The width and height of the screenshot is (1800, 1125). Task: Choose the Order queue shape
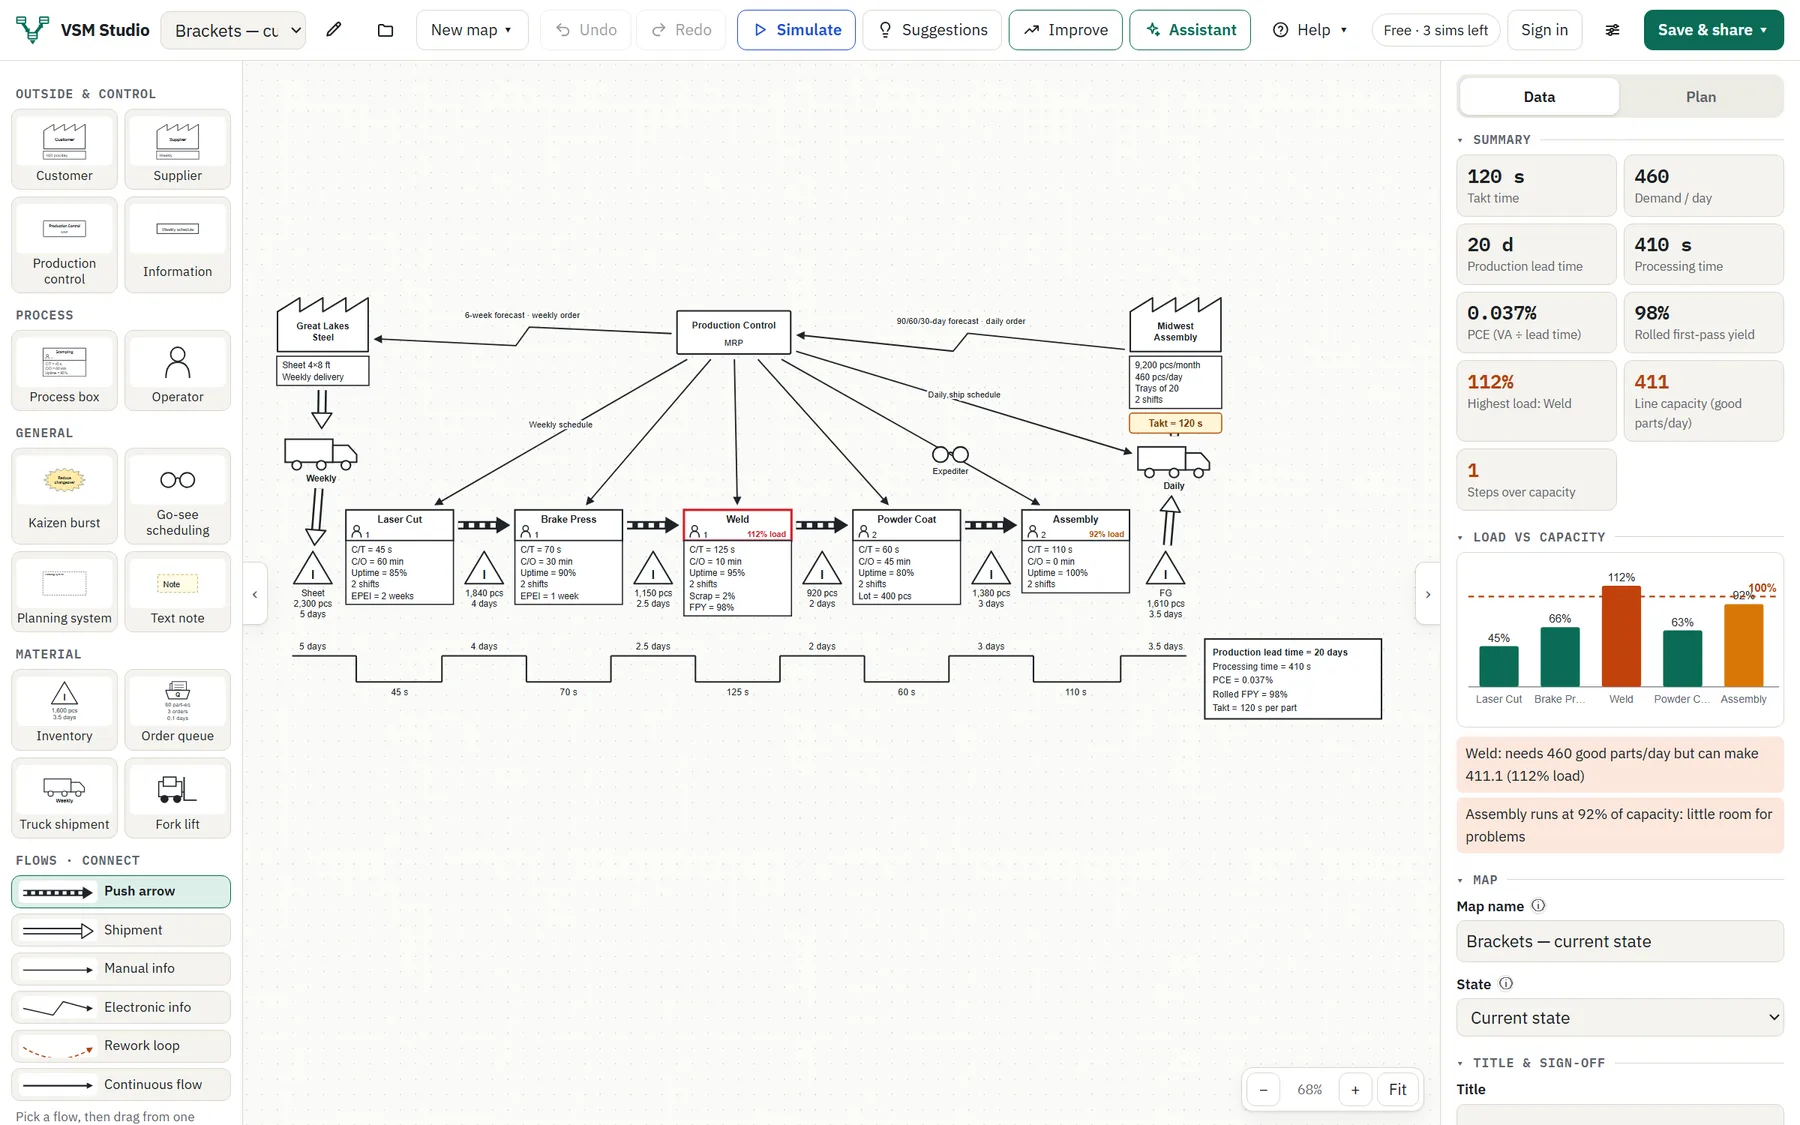[x=177, y=709]
